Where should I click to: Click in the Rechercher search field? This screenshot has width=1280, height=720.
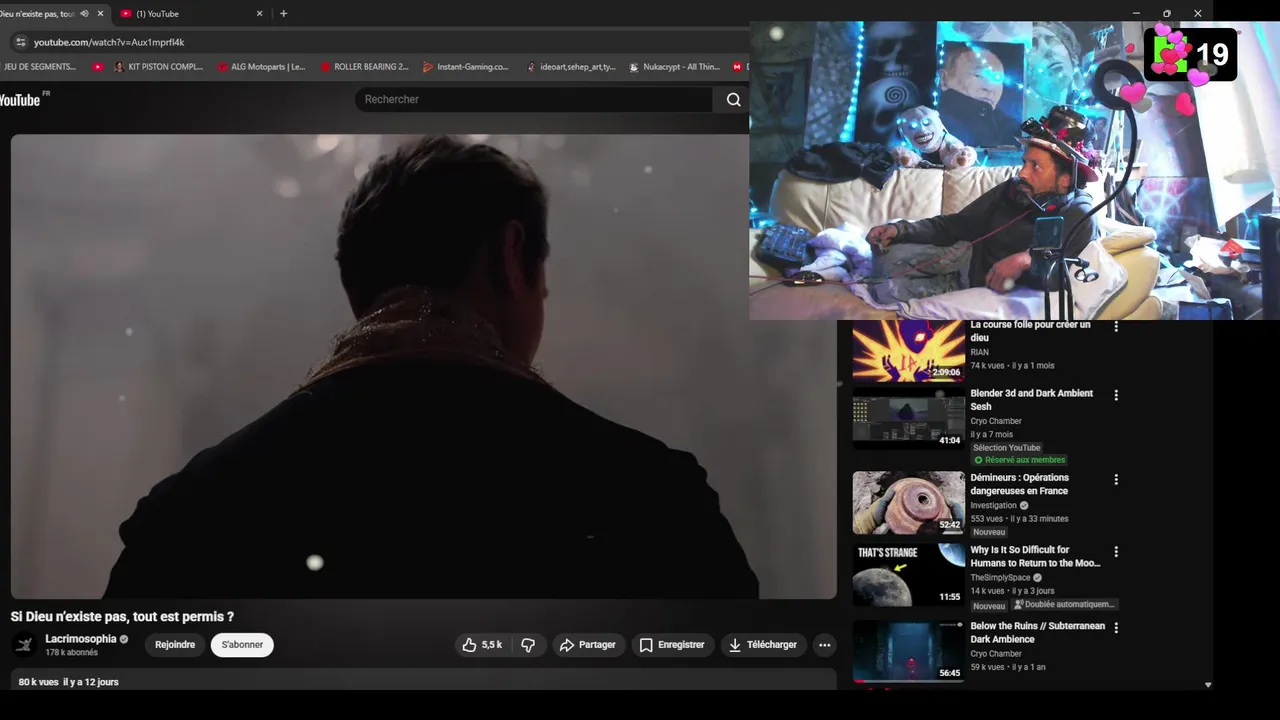point(534,99)
